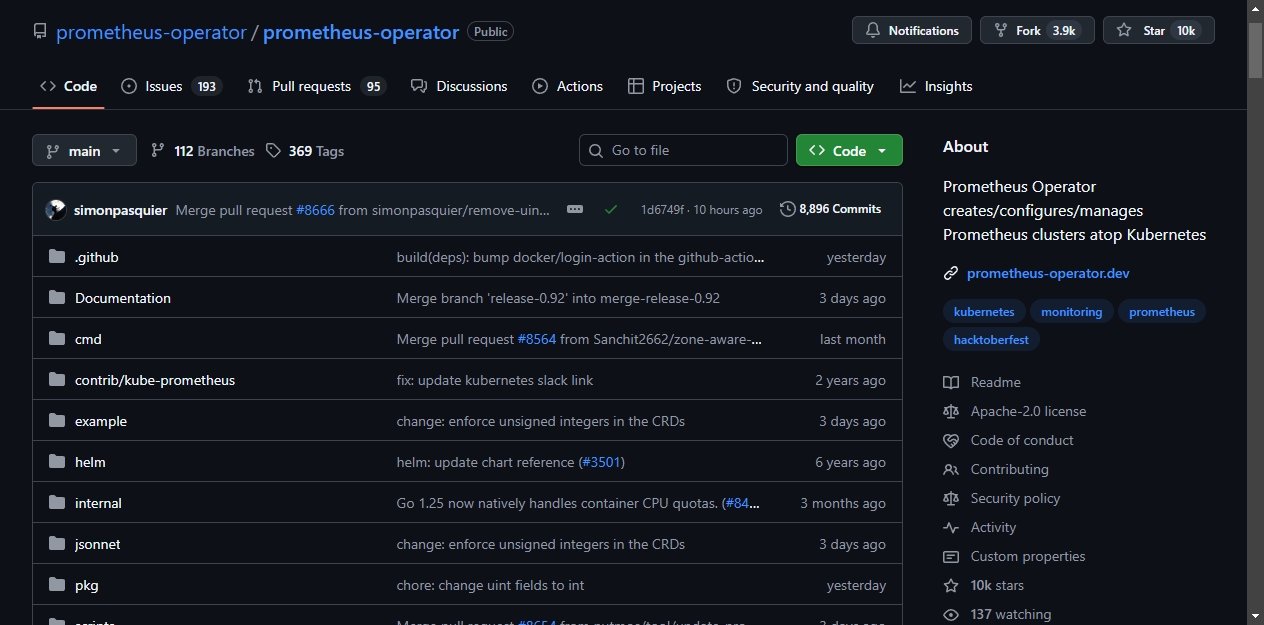Click the repository icon beside prometheus-operator owner
This screenshot has height=625, width=1264.
tap(40, 31)
